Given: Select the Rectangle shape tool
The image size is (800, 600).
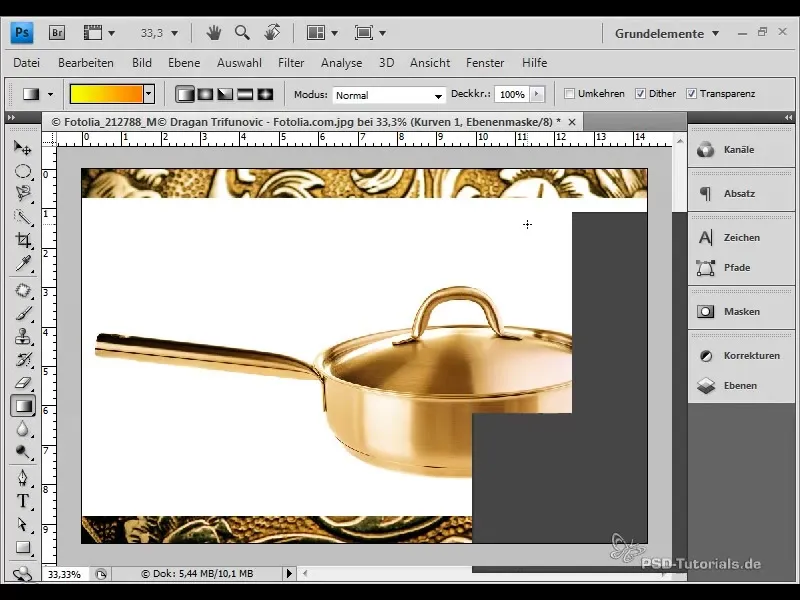Looking at the screenshot, I should (x=22, y=547).
